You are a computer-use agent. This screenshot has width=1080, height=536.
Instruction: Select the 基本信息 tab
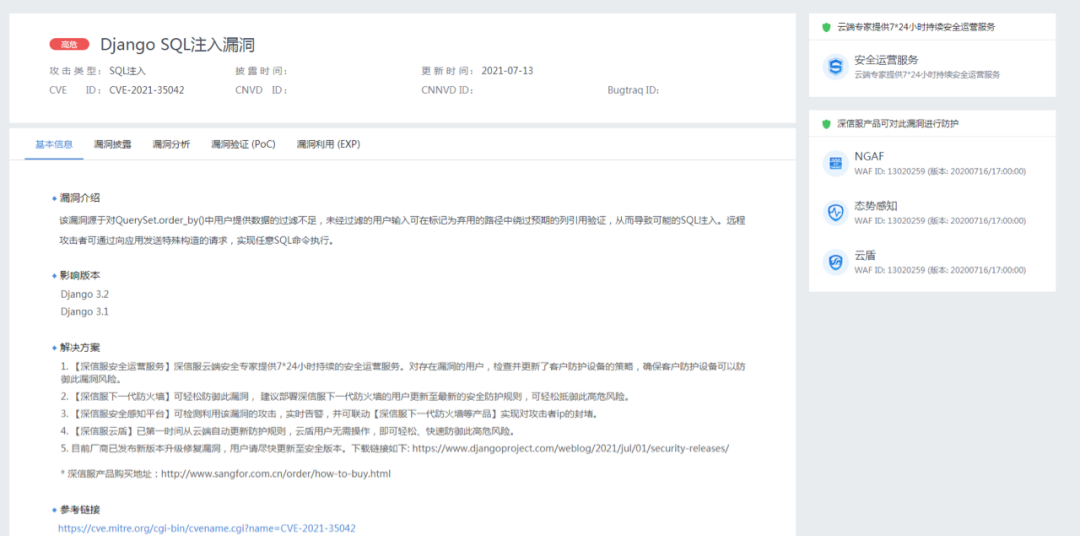point(54,144)
